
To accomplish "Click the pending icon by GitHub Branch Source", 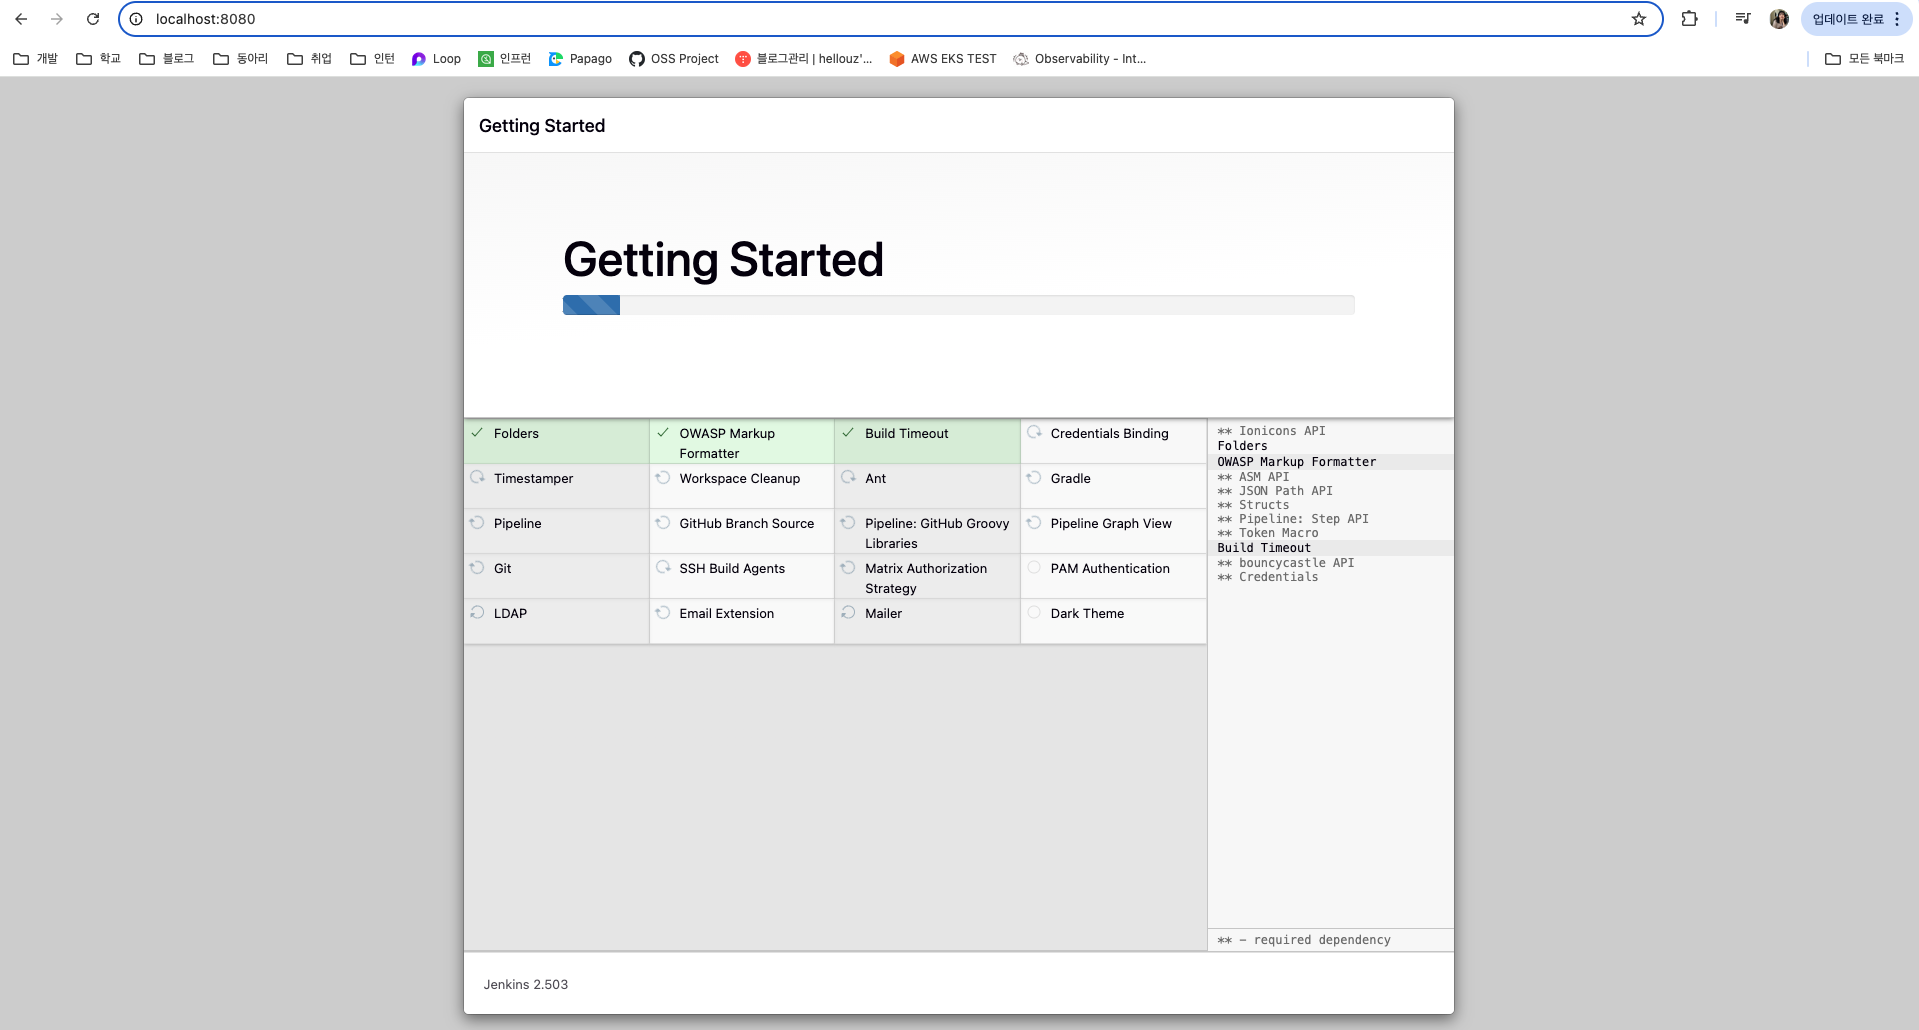I will (663, 522).
